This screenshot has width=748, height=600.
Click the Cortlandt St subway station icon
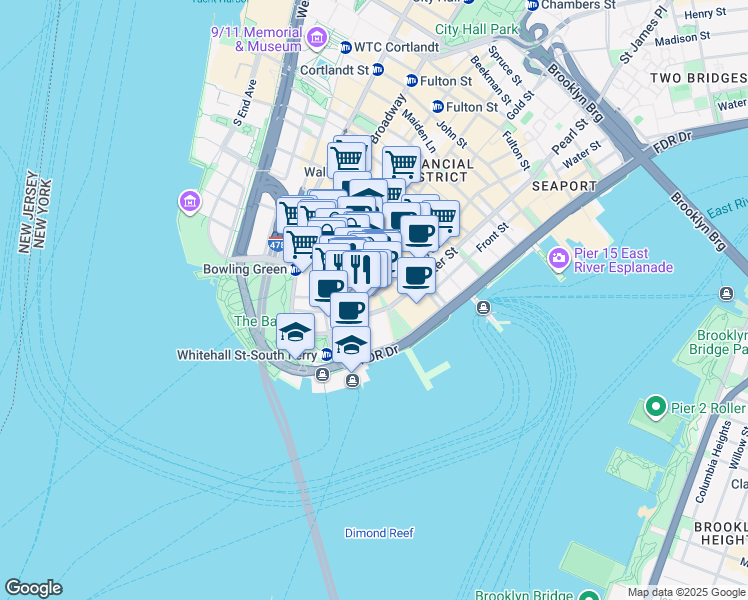click(x=378, y=70)
